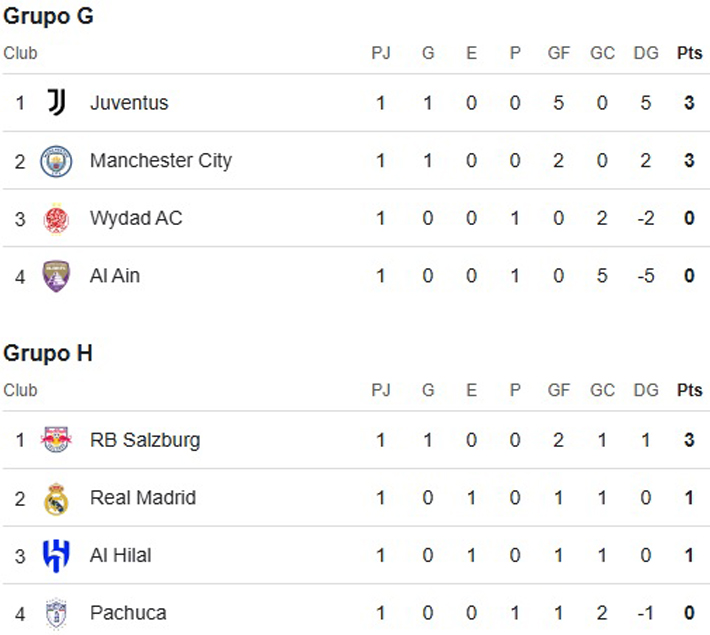
Task: Click the Wydad AC crest icon
Action: [56, 218]
